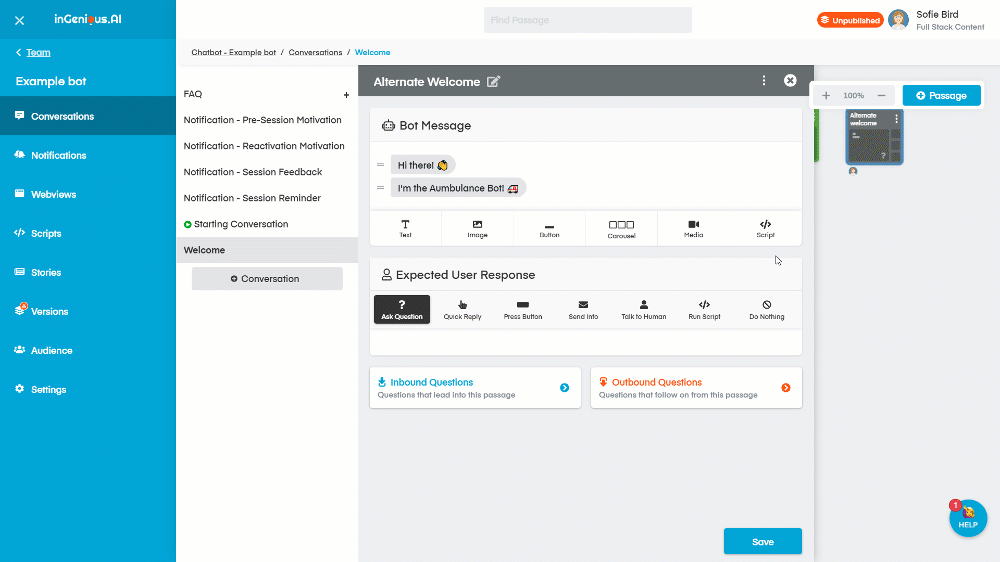This screenshot has height=562, width=1000.
Task: Select the Quick Reply response type
Action: [x=462, y=309]
